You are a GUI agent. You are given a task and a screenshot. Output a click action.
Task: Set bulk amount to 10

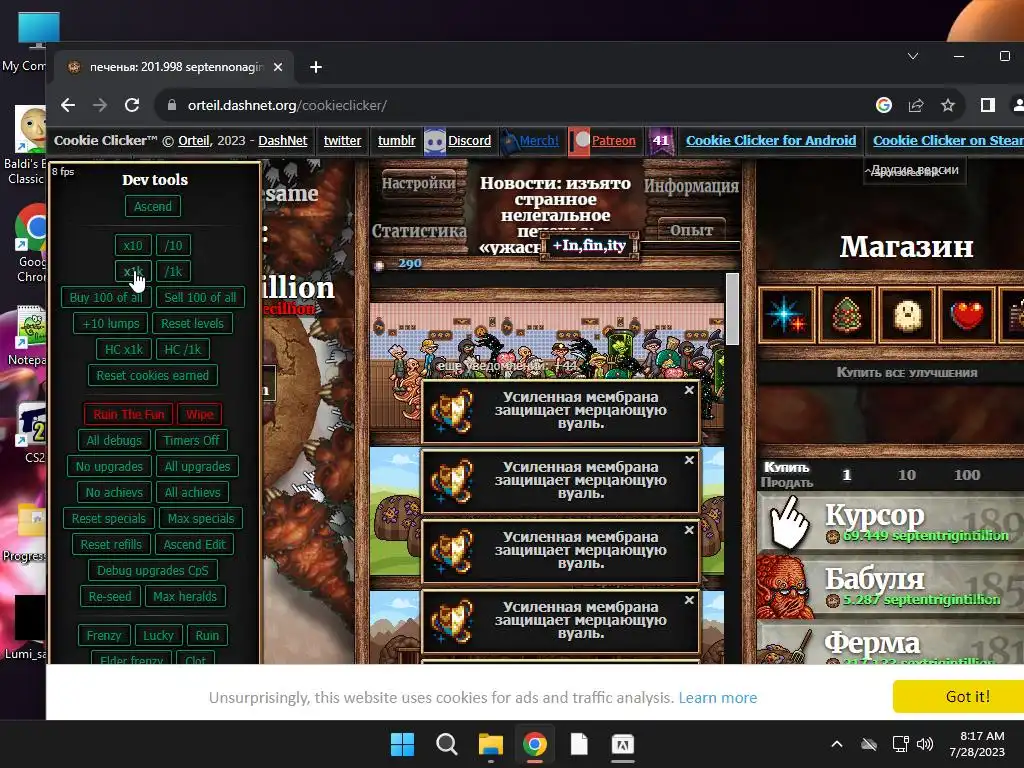906,475
